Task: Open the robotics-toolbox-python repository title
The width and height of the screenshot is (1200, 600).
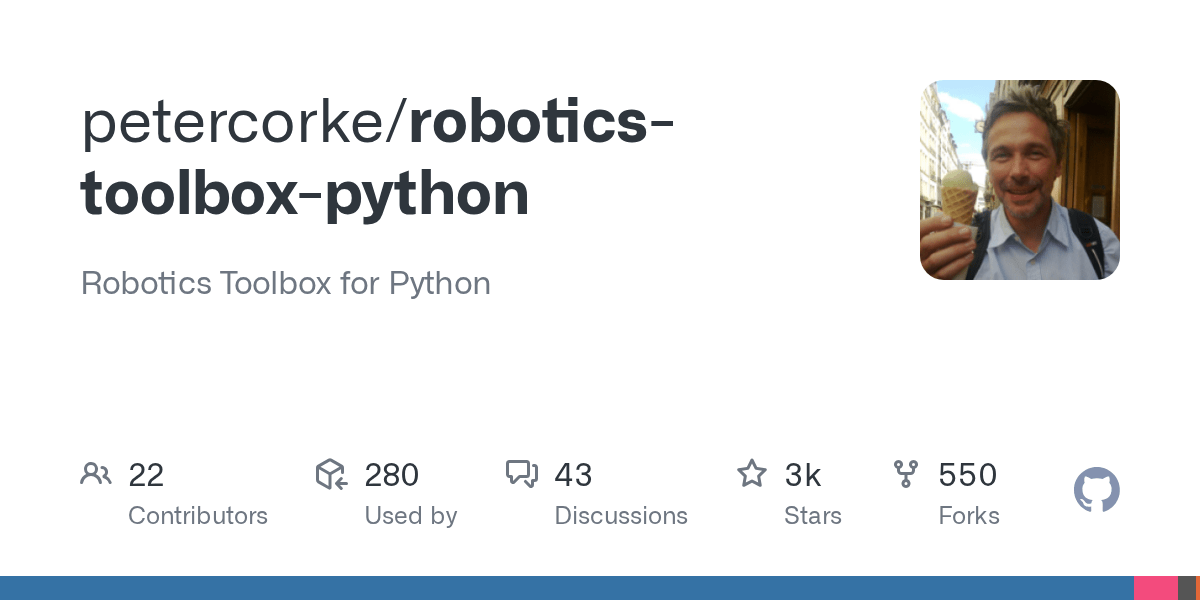Action: pyautogui.click(x=377, y=157)
